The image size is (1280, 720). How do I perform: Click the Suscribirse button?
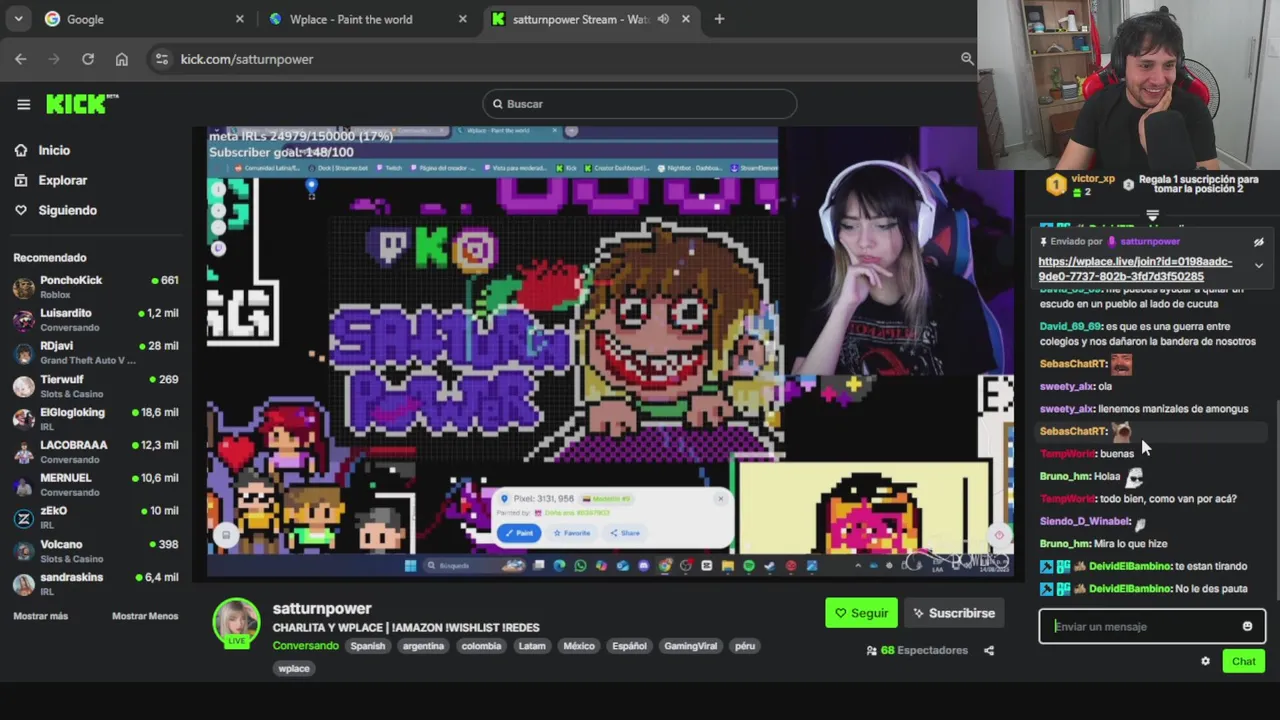pos(953,613)
